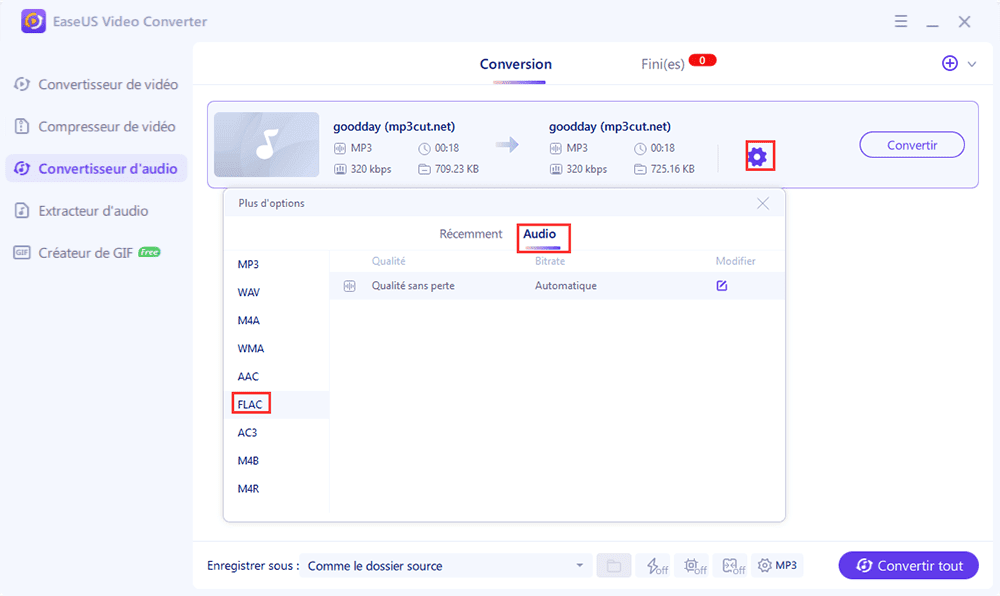The height and width of the screenshot is (596, 1000).
Task: Expand the Enregistrer sous destination dropdown
Action: (x=580, y=565)
